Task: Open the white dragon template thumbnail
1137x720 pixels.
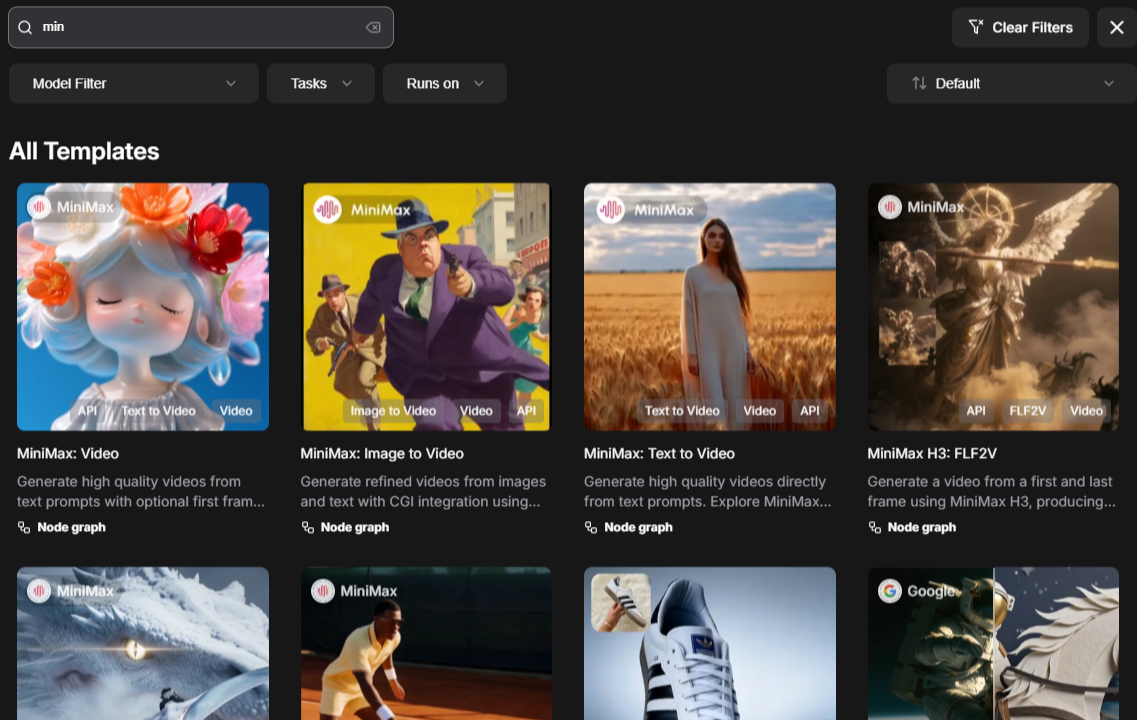Action: (143, 644)
